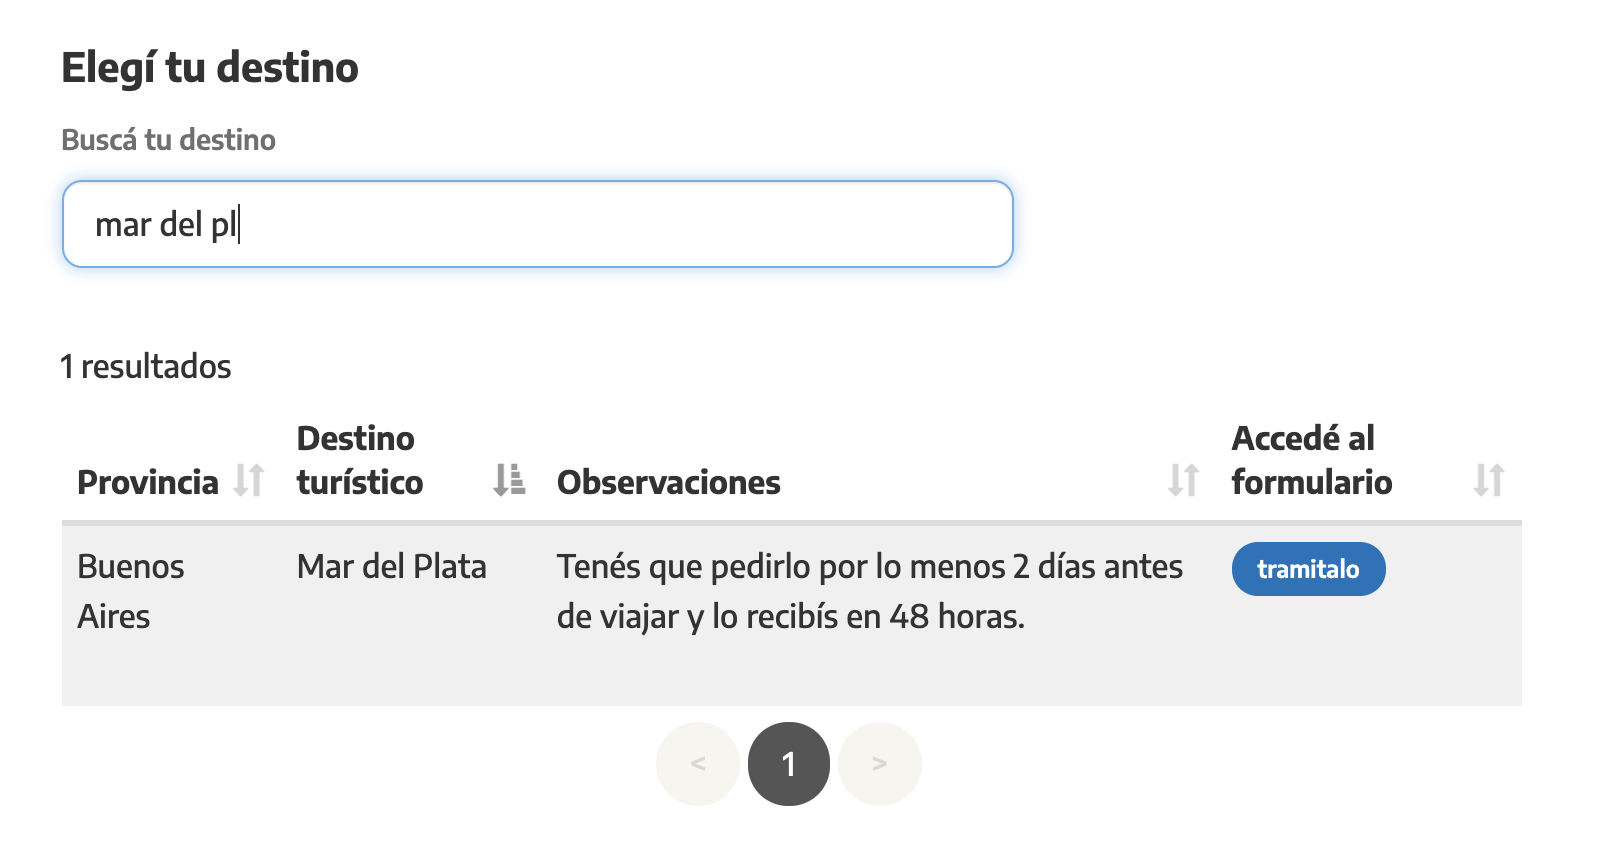Click the Buenos Aires province cell
The height and width of the screenshot is (852, 1616).
[130, 591]
